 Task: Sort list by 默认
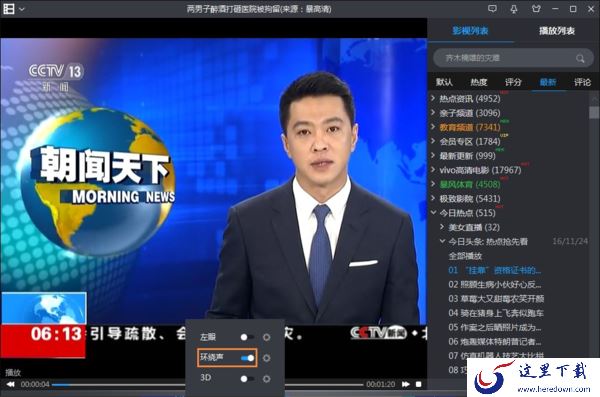click(444, 82)
